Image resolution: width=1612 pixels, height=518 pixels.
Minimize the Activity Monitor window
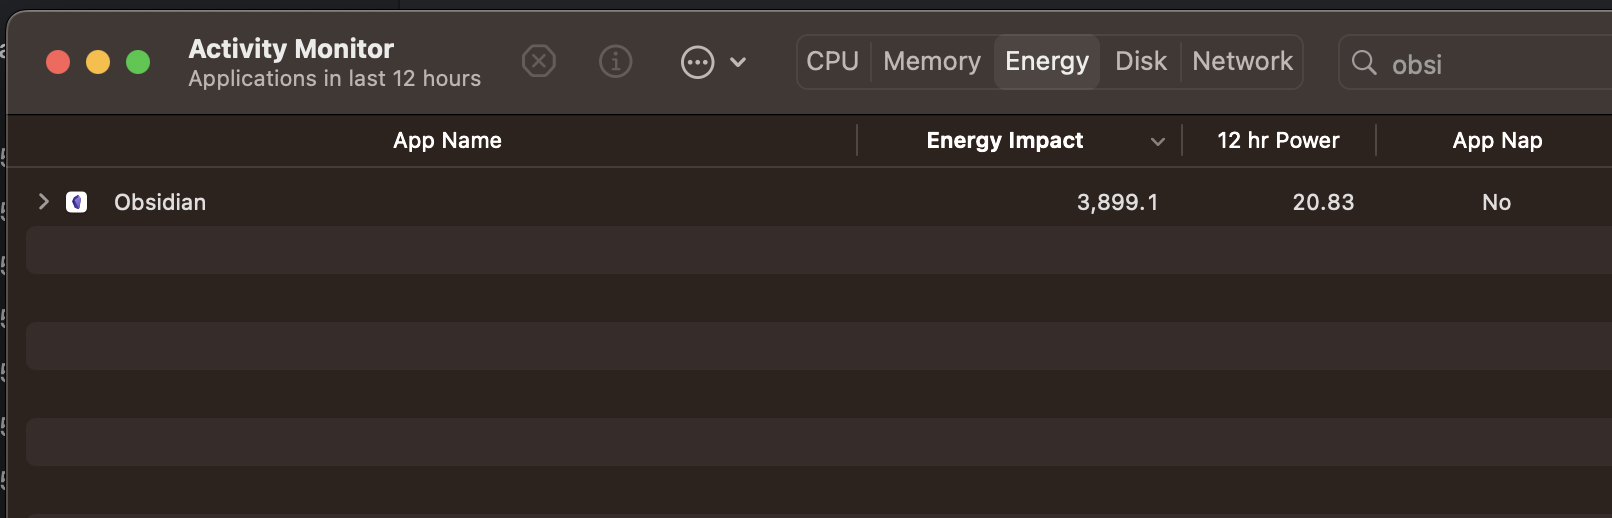(x=98, y=62)
